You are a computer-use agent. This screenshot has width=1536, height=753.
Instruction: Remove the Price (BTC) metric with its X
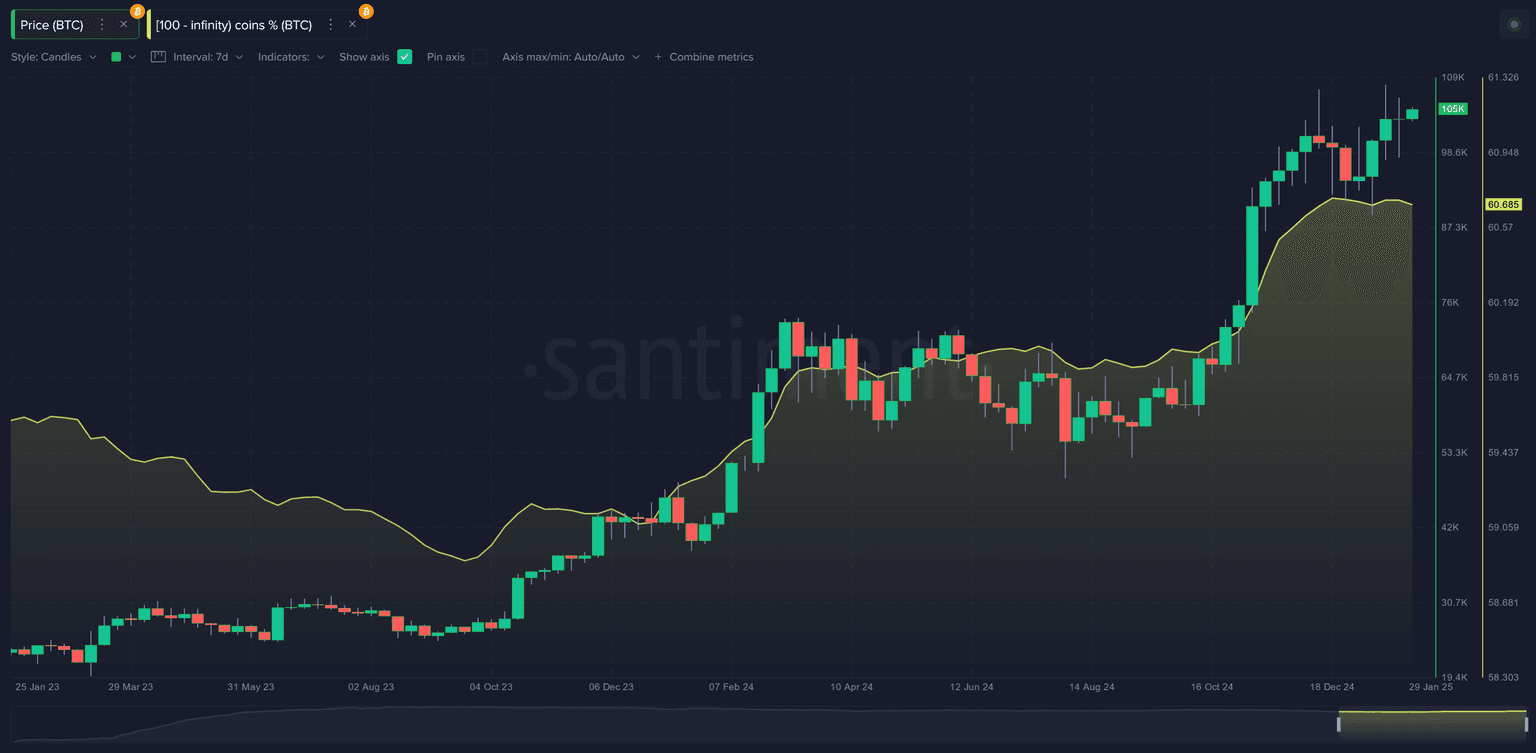point(123,24)
